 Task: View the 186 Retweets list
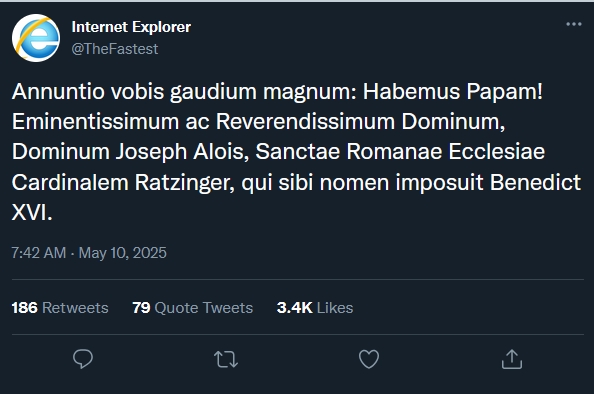pos(60,308)
